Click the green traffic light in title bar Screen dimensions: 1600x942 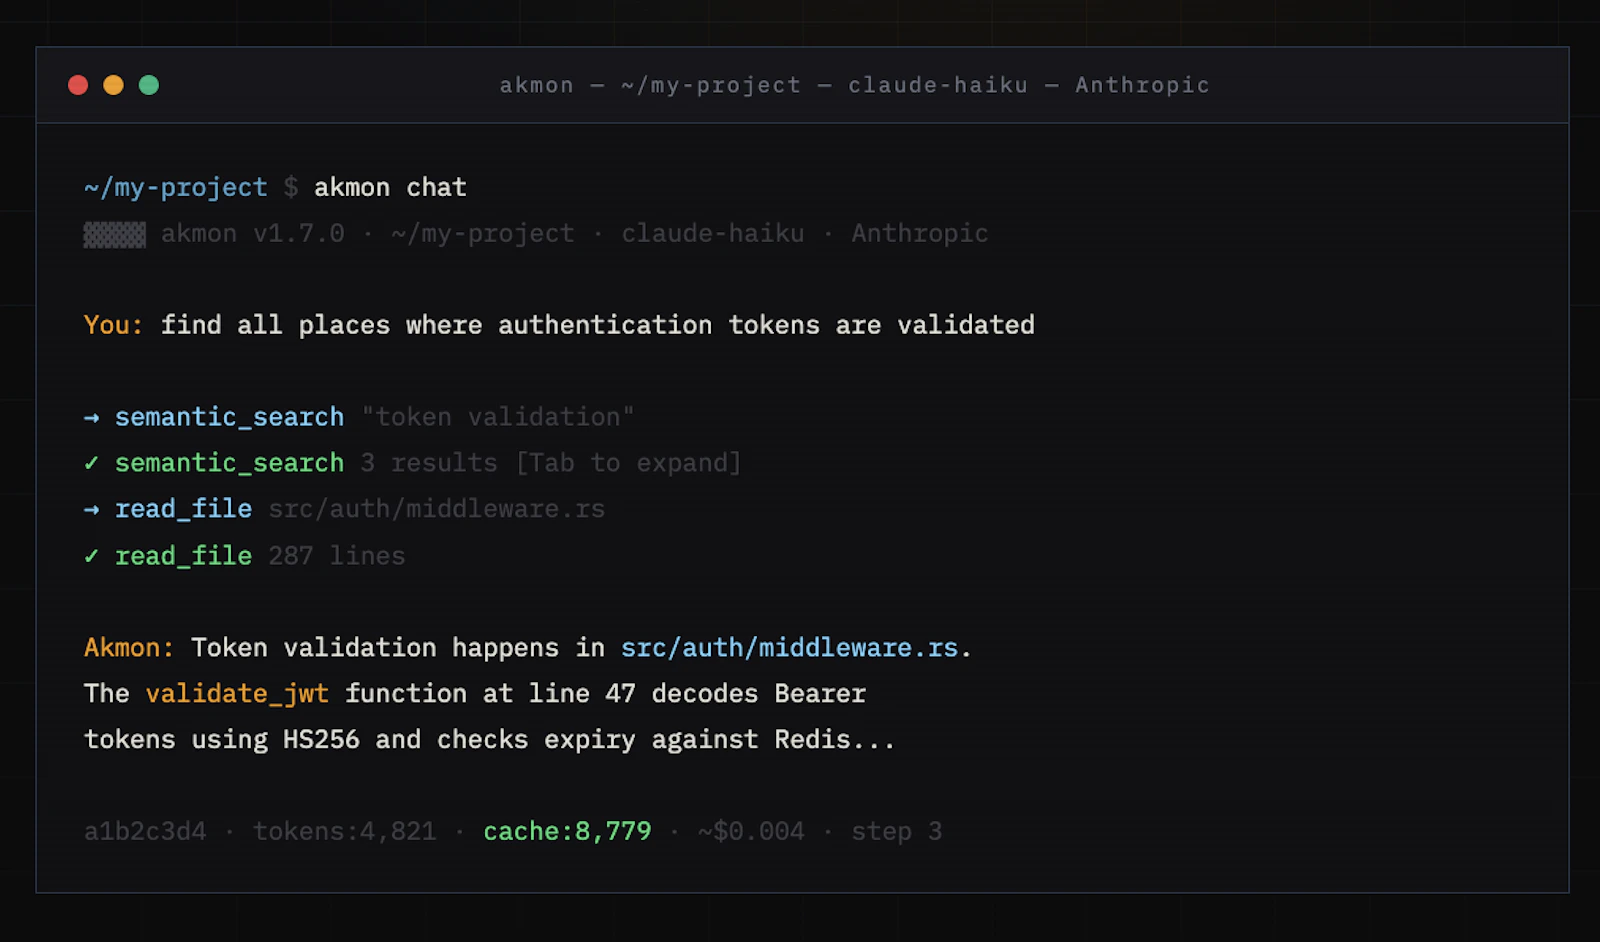(150, 85)
